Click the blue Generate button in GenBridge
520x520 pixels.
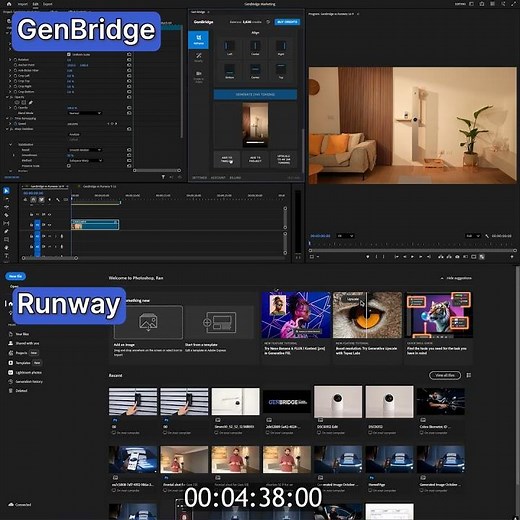[255, 94]
